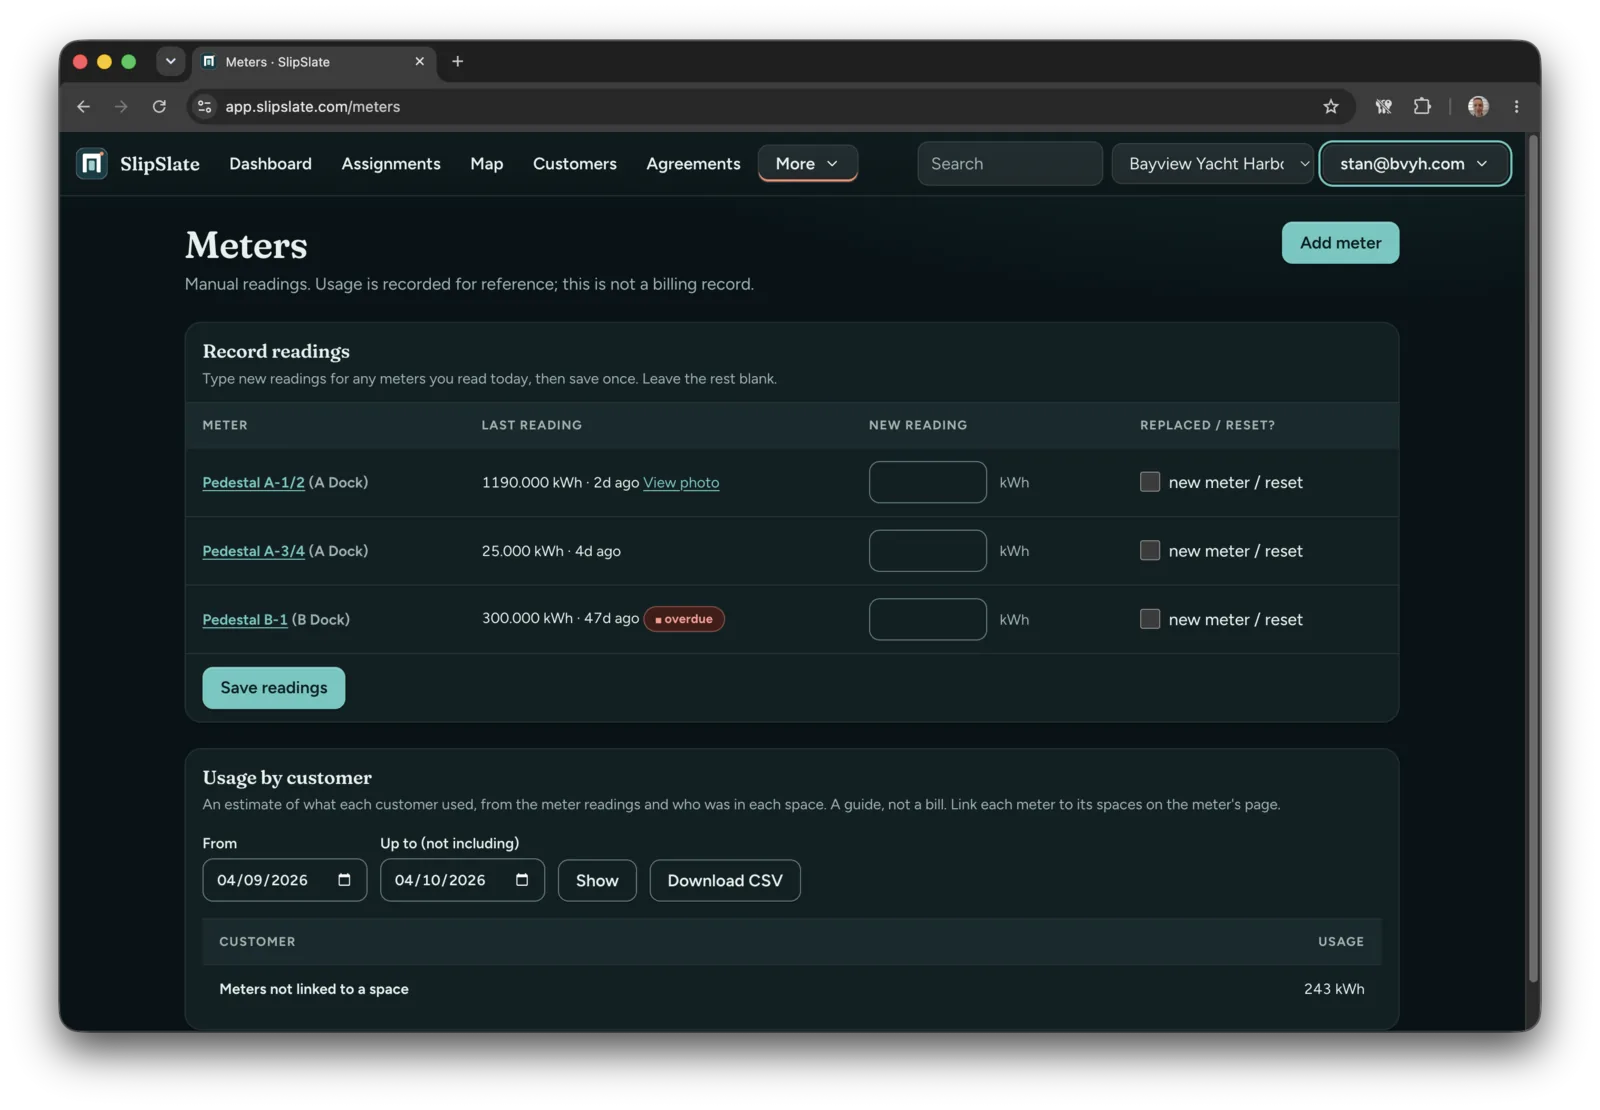Open the Customers page

click(575, 163)
